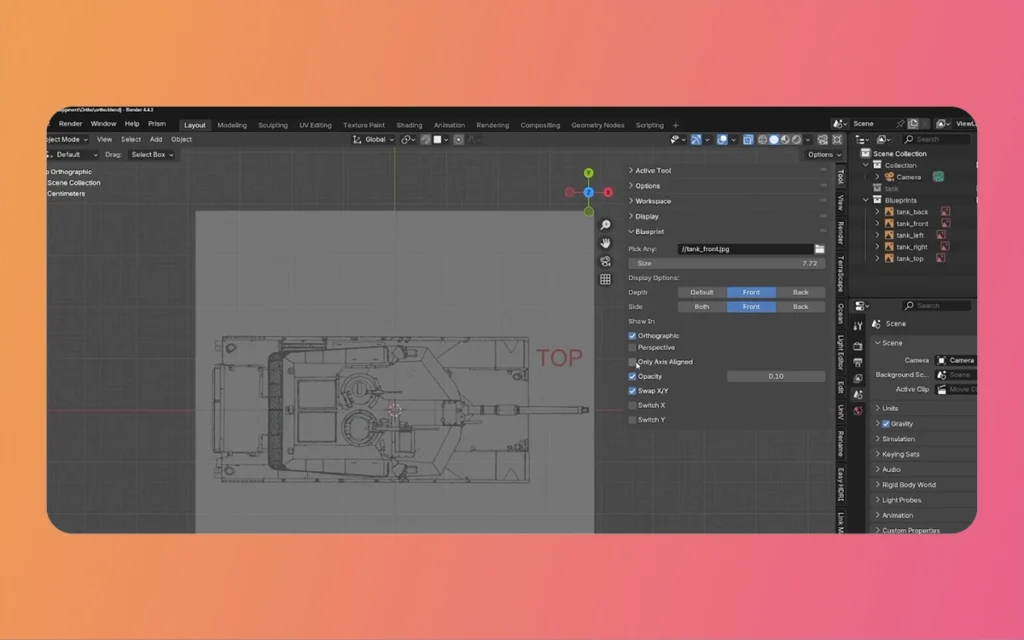The image size is (1024, 640).
Task: Switch to the UV Editing workspace tab
Action: (315, 125)
